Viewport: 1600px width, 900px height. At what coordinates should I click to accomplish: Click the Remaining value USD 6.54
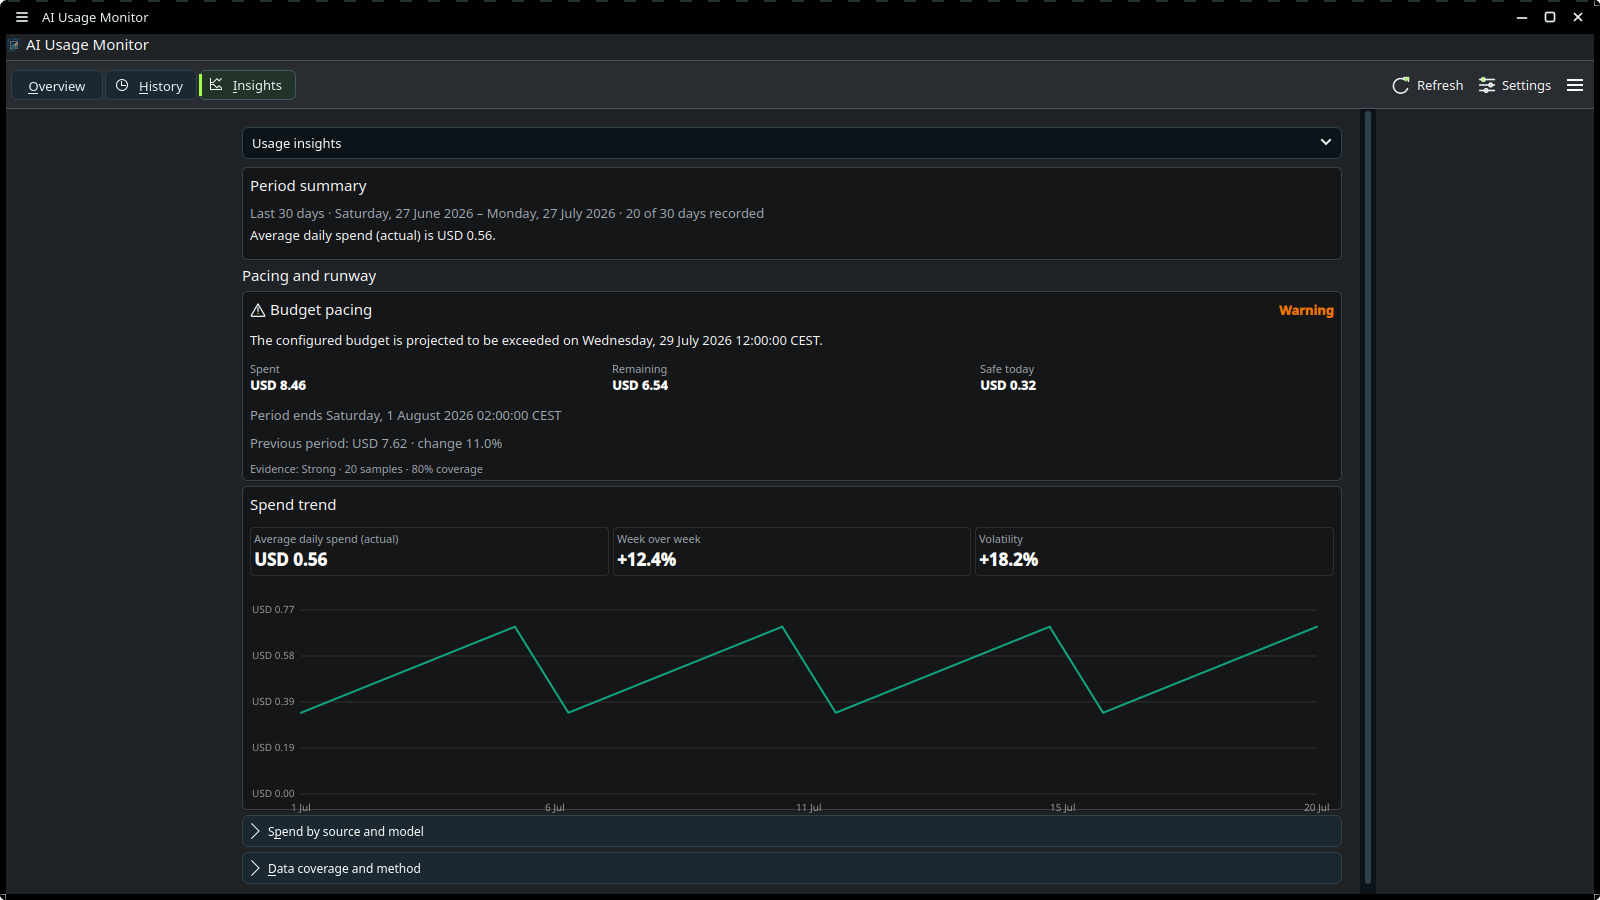tap(640, 385)
